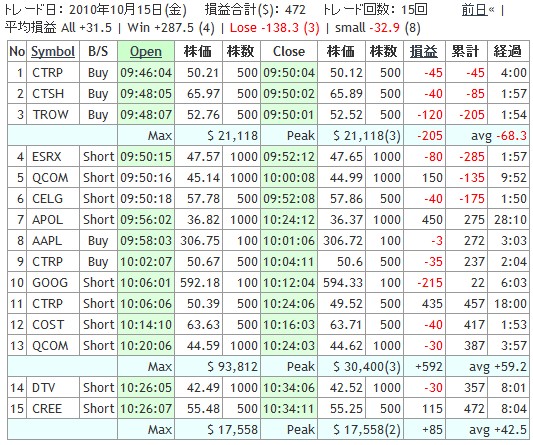Select CREE symbol in row 15
This screenshot has height=445, width=533.
47,409
